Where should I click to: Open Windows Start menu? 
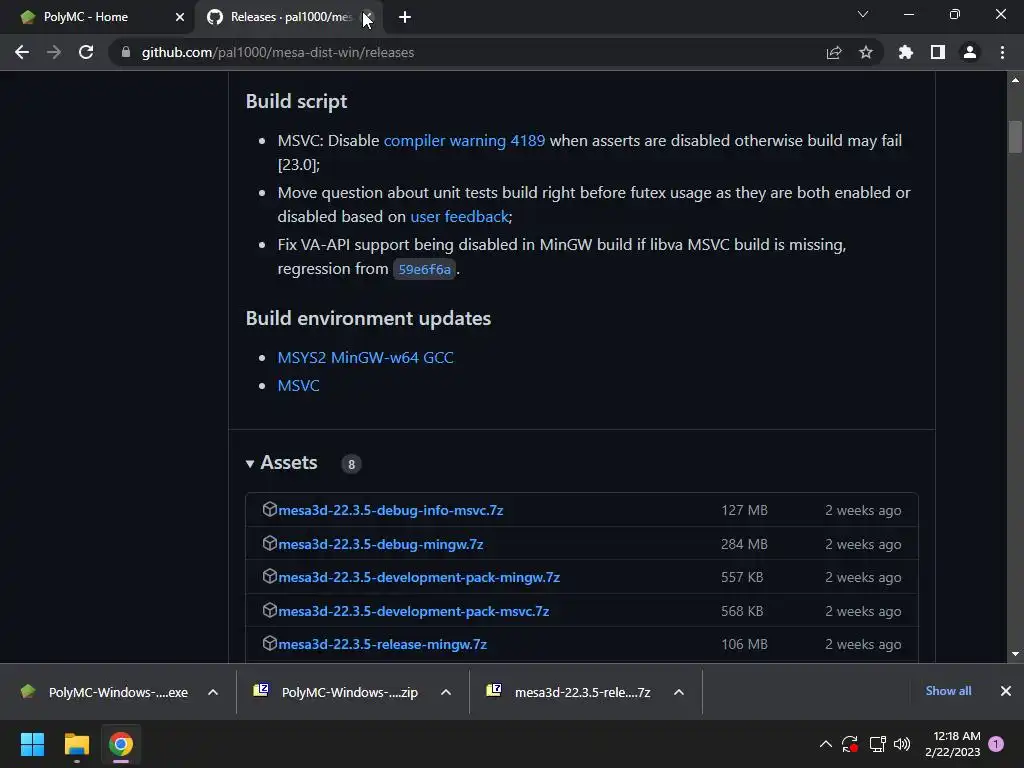[x=32, y=744]
